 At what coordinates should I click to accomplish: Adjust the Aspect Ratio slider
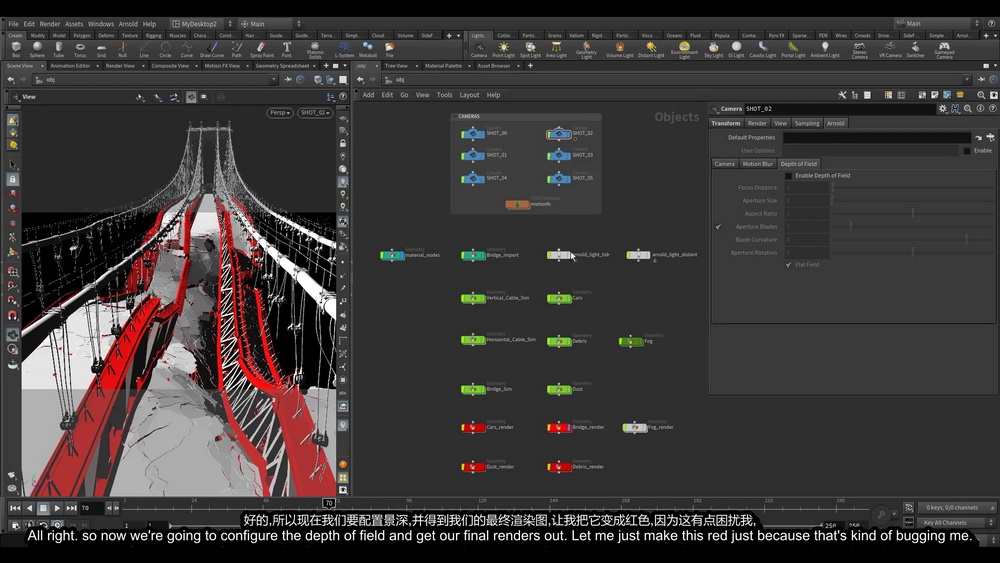click(x=912, y=214)
